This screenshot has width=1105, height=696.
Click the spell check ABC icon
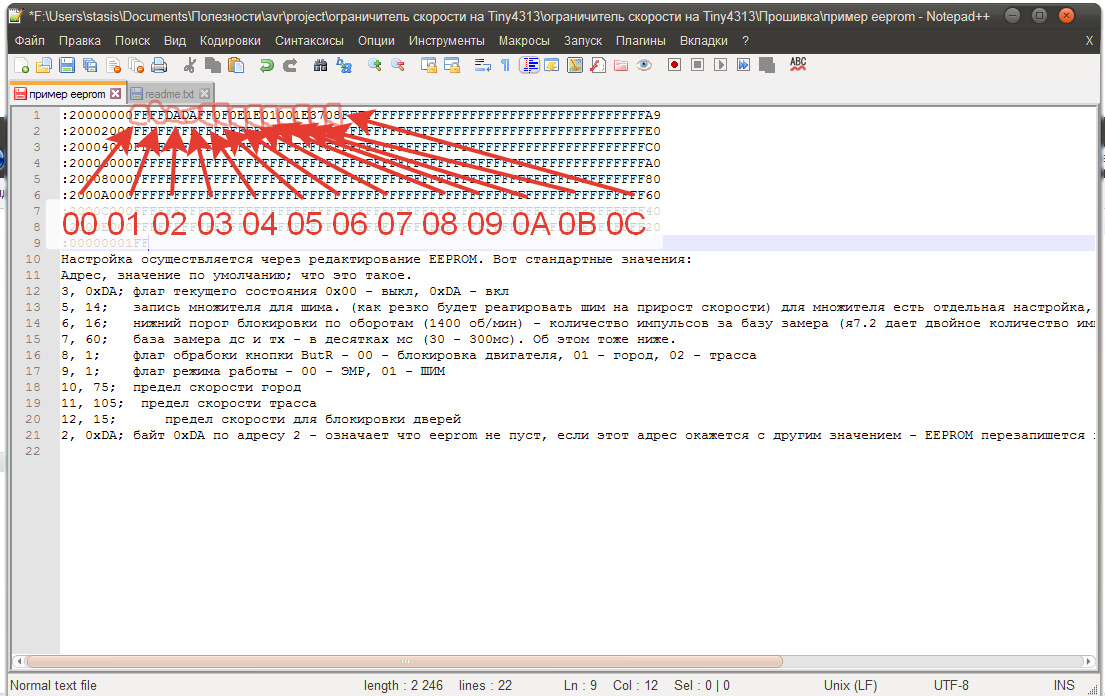pyautogui.click(x=797, y=64)
